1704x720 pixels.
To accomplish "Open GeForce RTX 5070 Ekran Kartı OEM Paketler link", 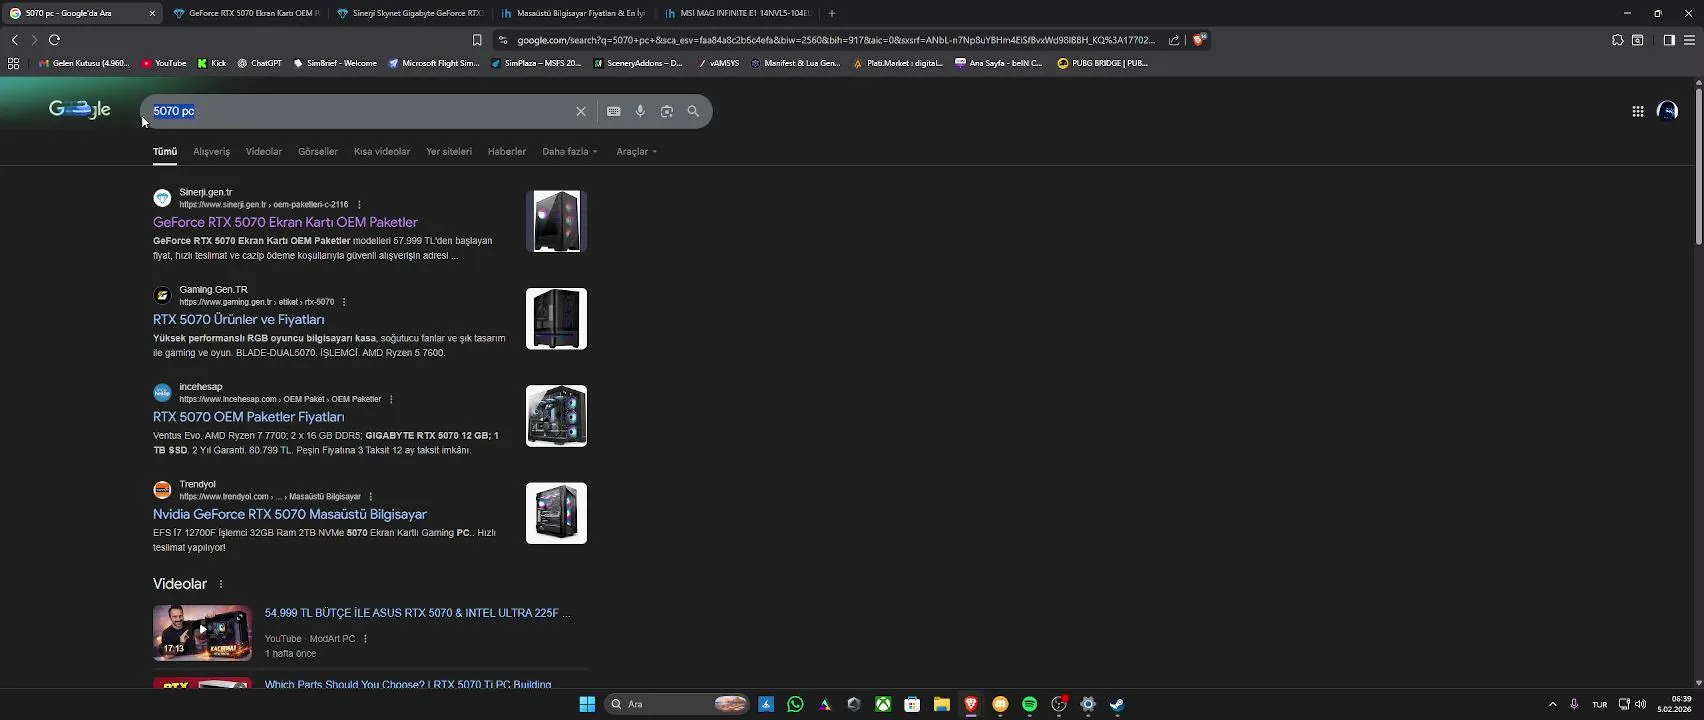I will coord(285,222).
